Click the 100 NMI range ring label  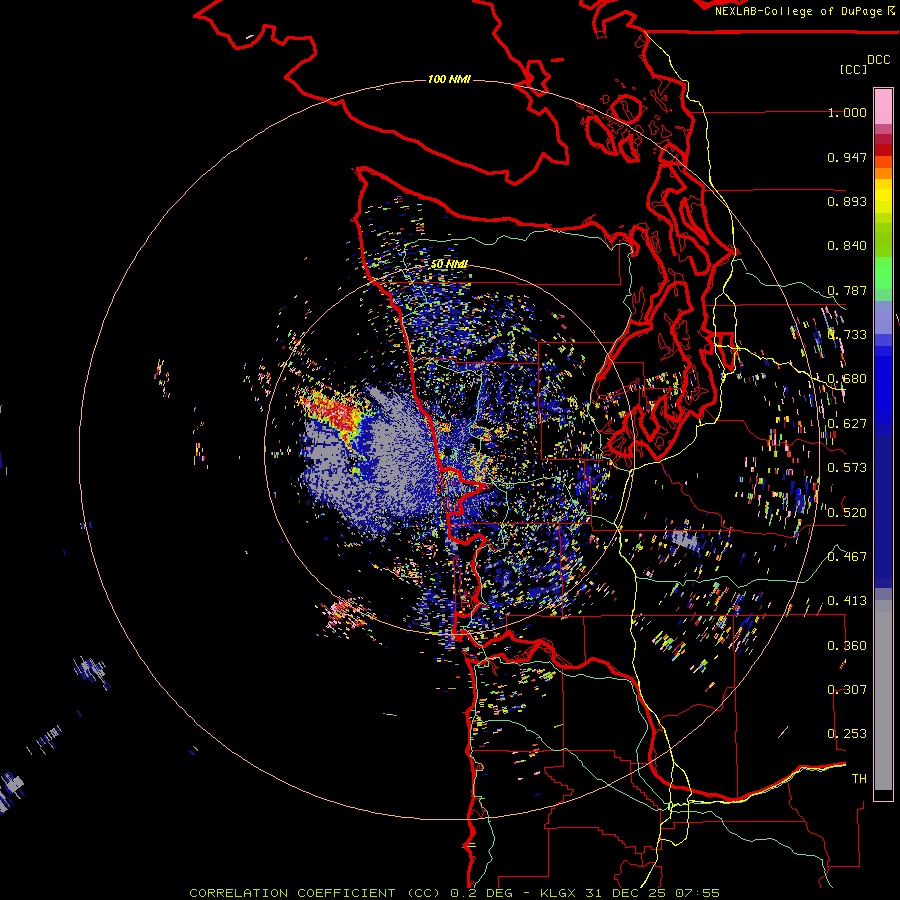pyautogui.click(x=449, y=79)
